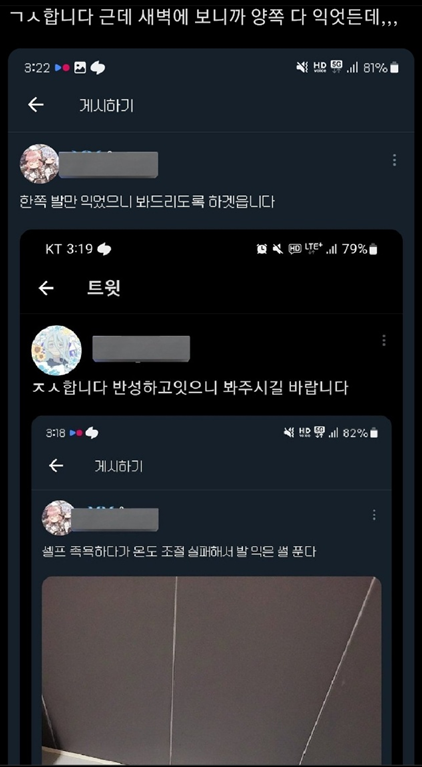Tap the mute icon in top status bar
This screenshot has width=422, height=767.
click(302, 68)
